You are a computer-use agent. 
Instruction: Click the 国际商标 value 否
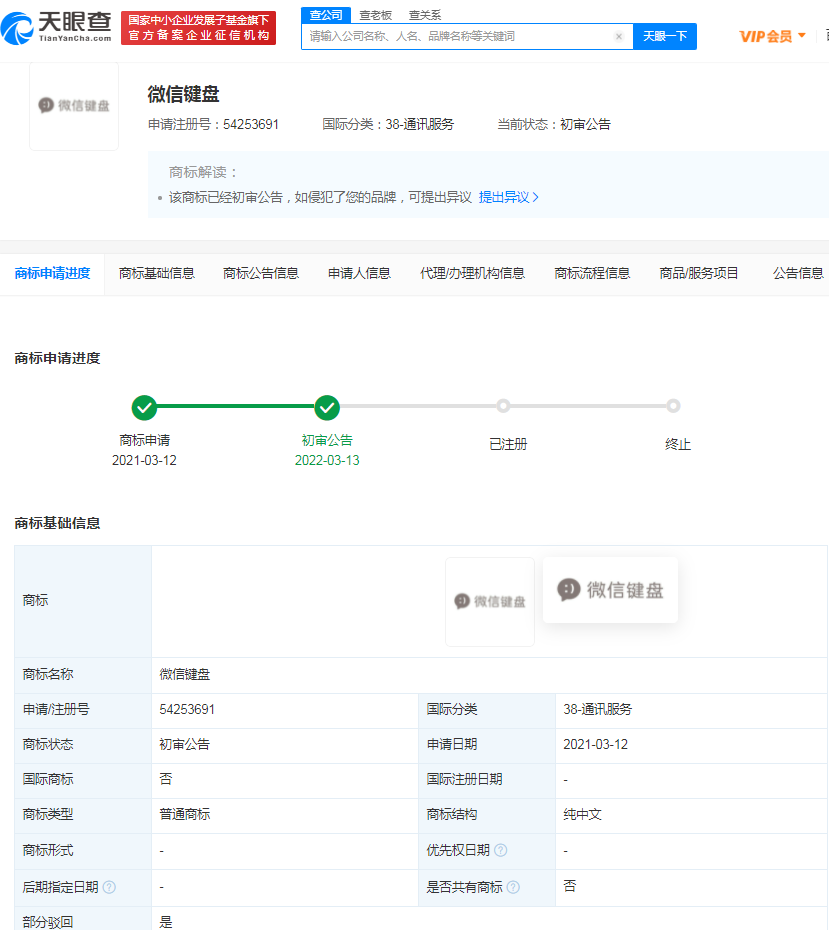[x=165, y=779]
